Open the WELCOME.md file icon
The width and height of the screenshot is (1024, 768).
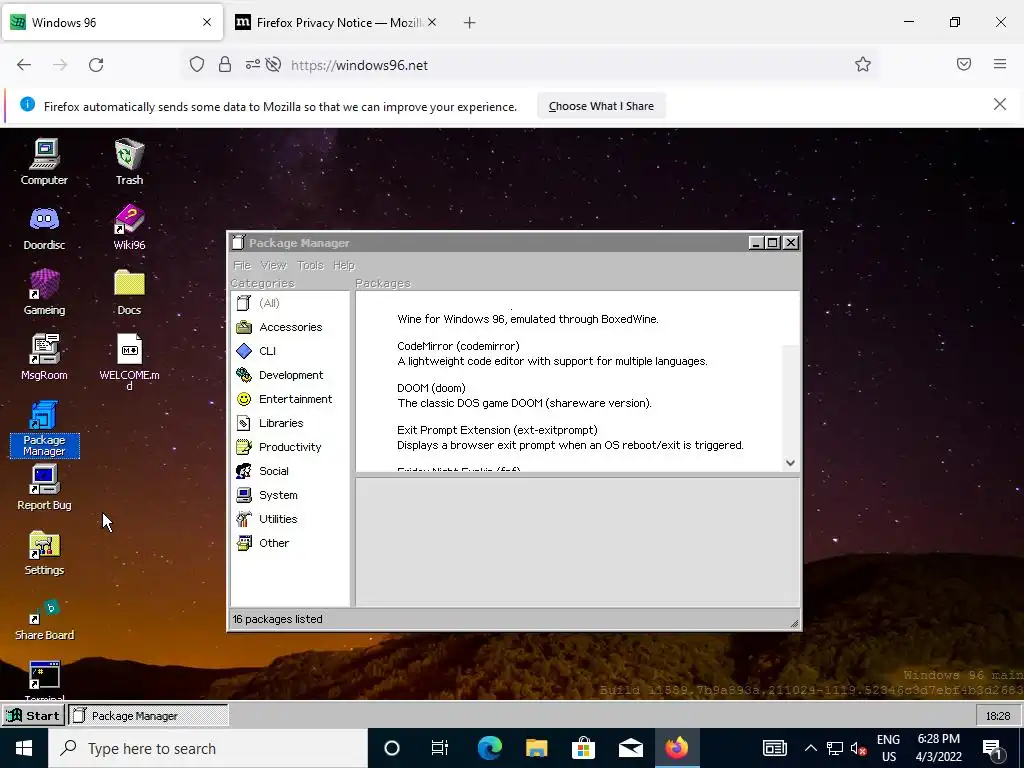point(129,361)
